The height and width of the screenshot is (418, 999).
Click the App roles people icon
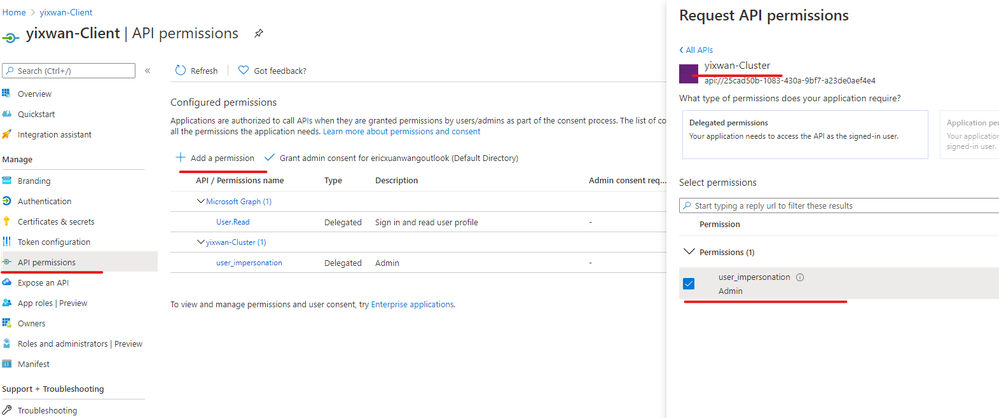pos(7,303)
